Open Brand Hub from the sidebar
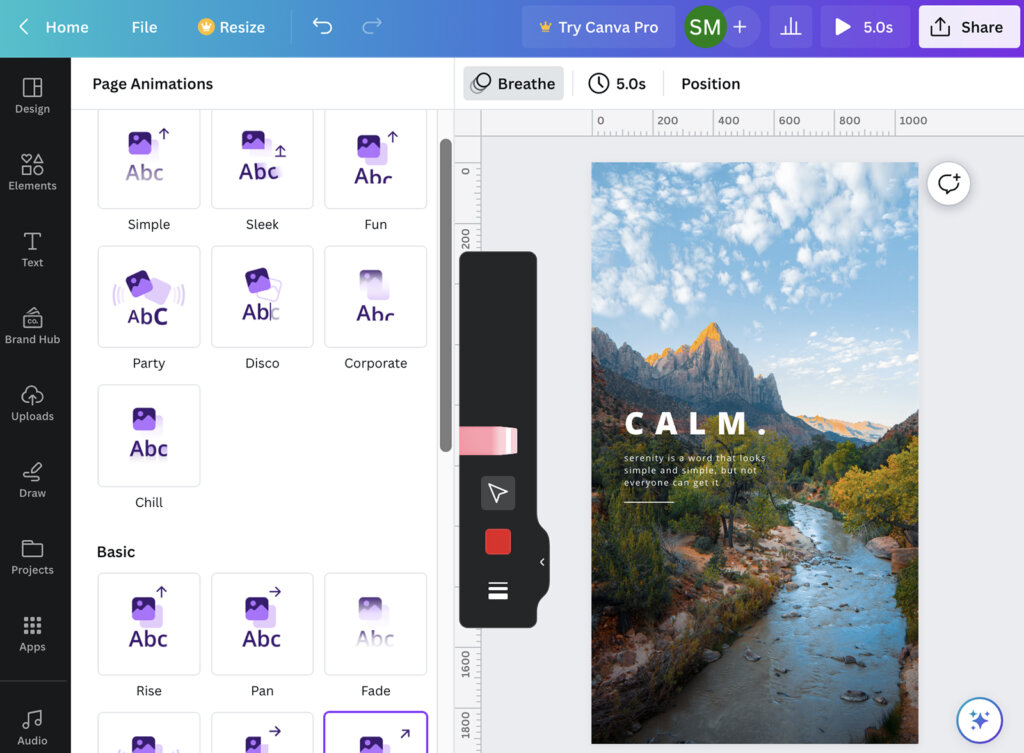 coord(33,325)
